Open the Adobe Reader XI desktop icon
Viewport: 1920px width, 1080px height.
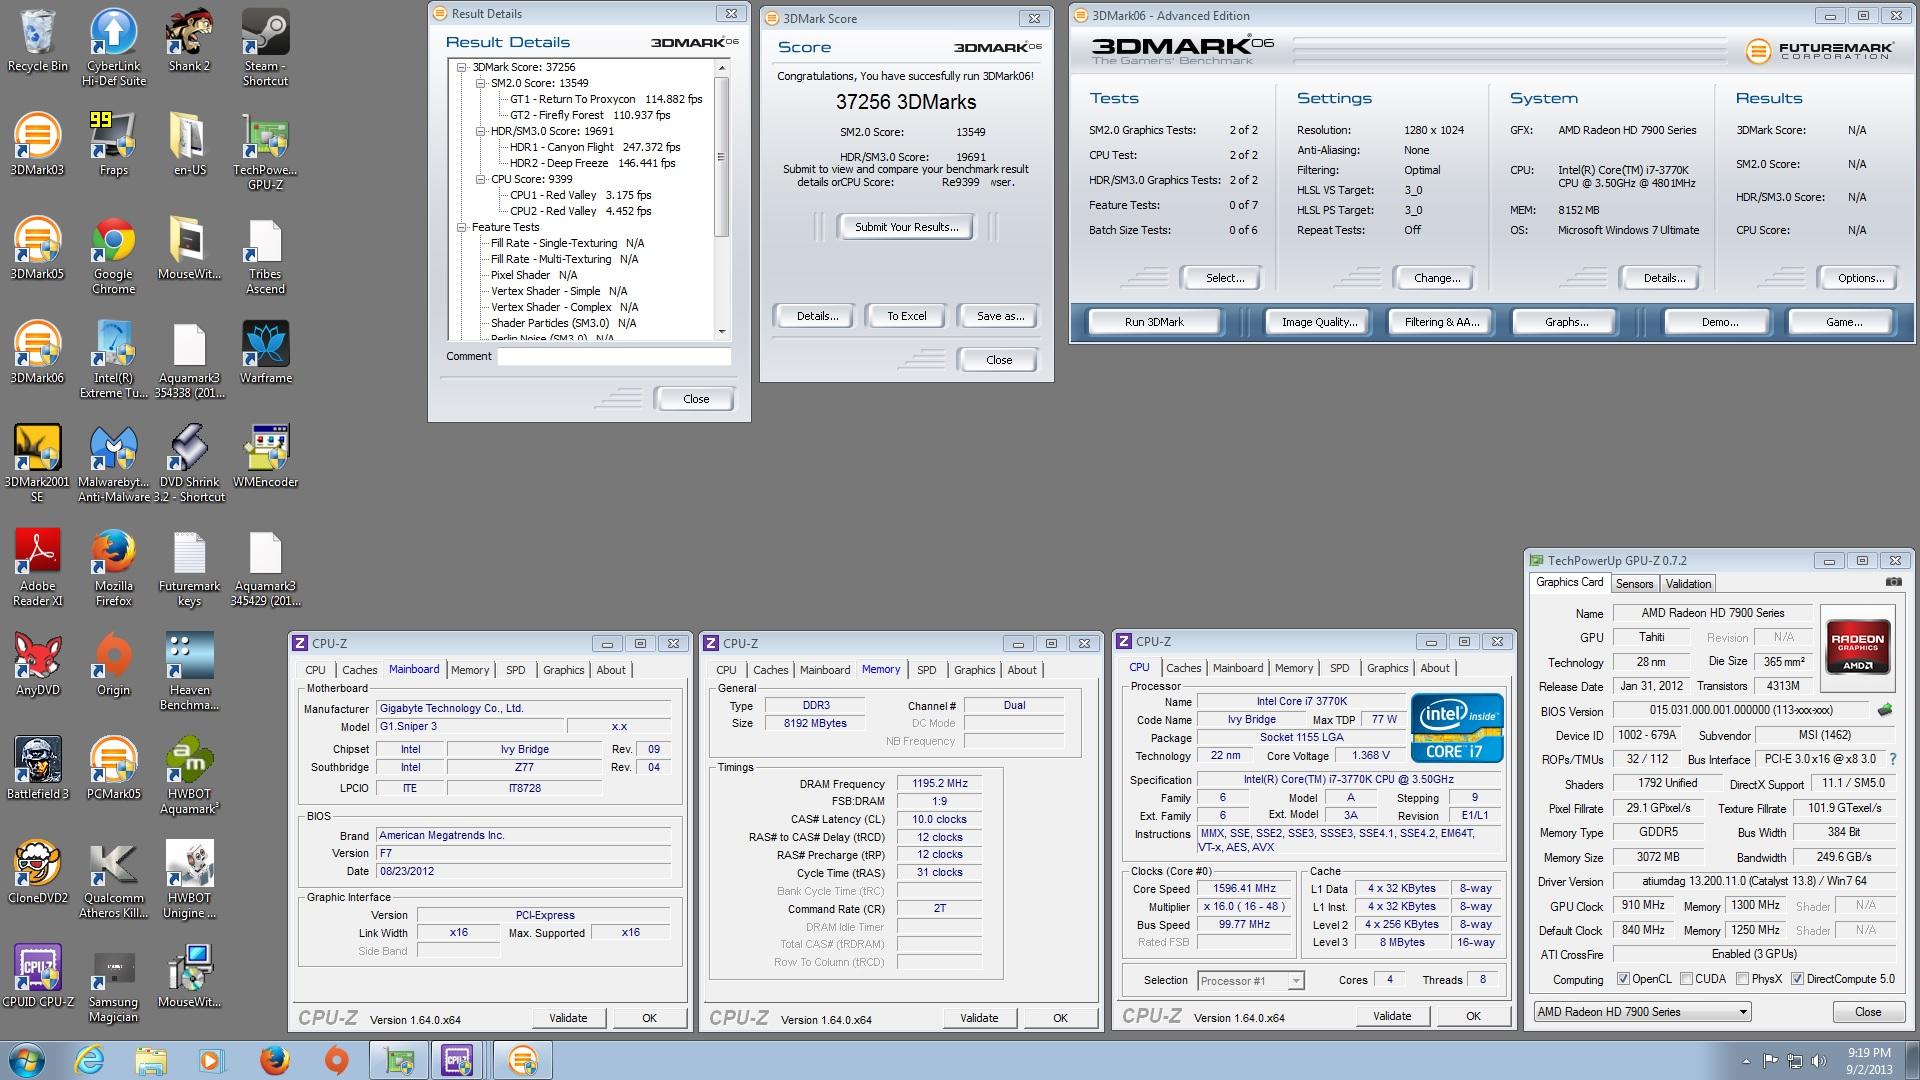pos(38,567)
